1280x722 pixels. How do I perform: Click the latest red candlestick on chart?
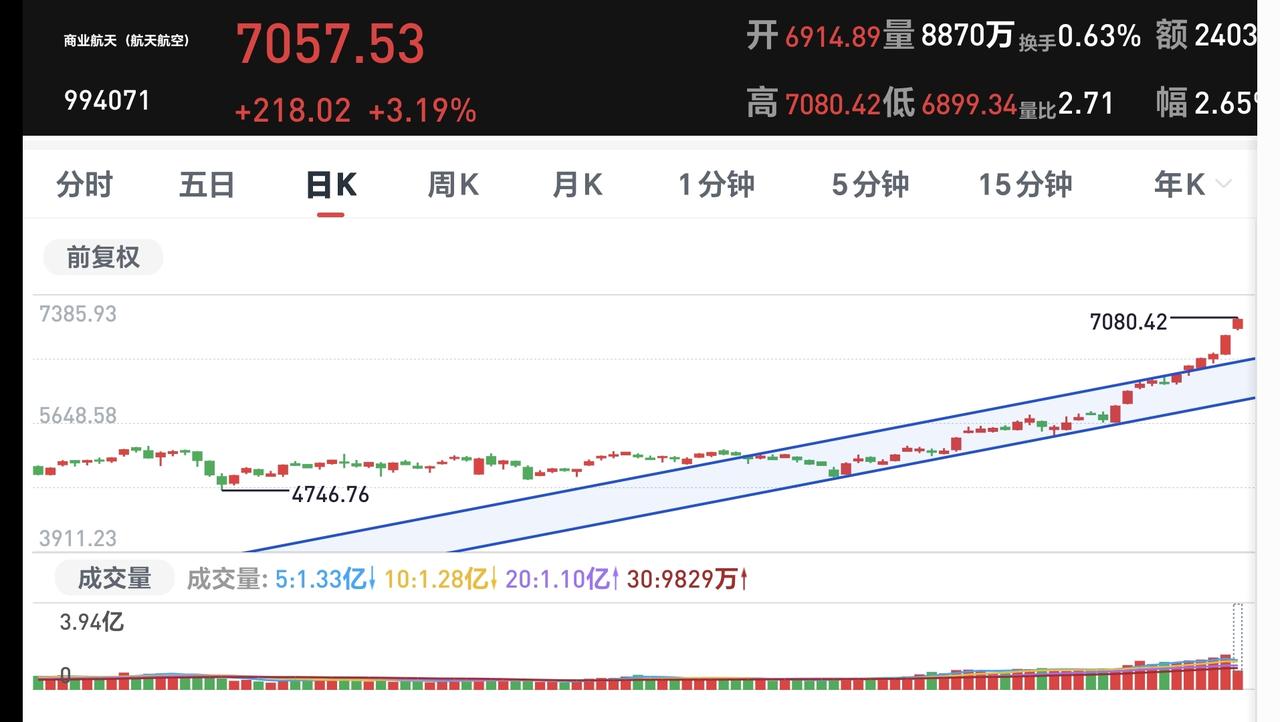coord(1238,323)
